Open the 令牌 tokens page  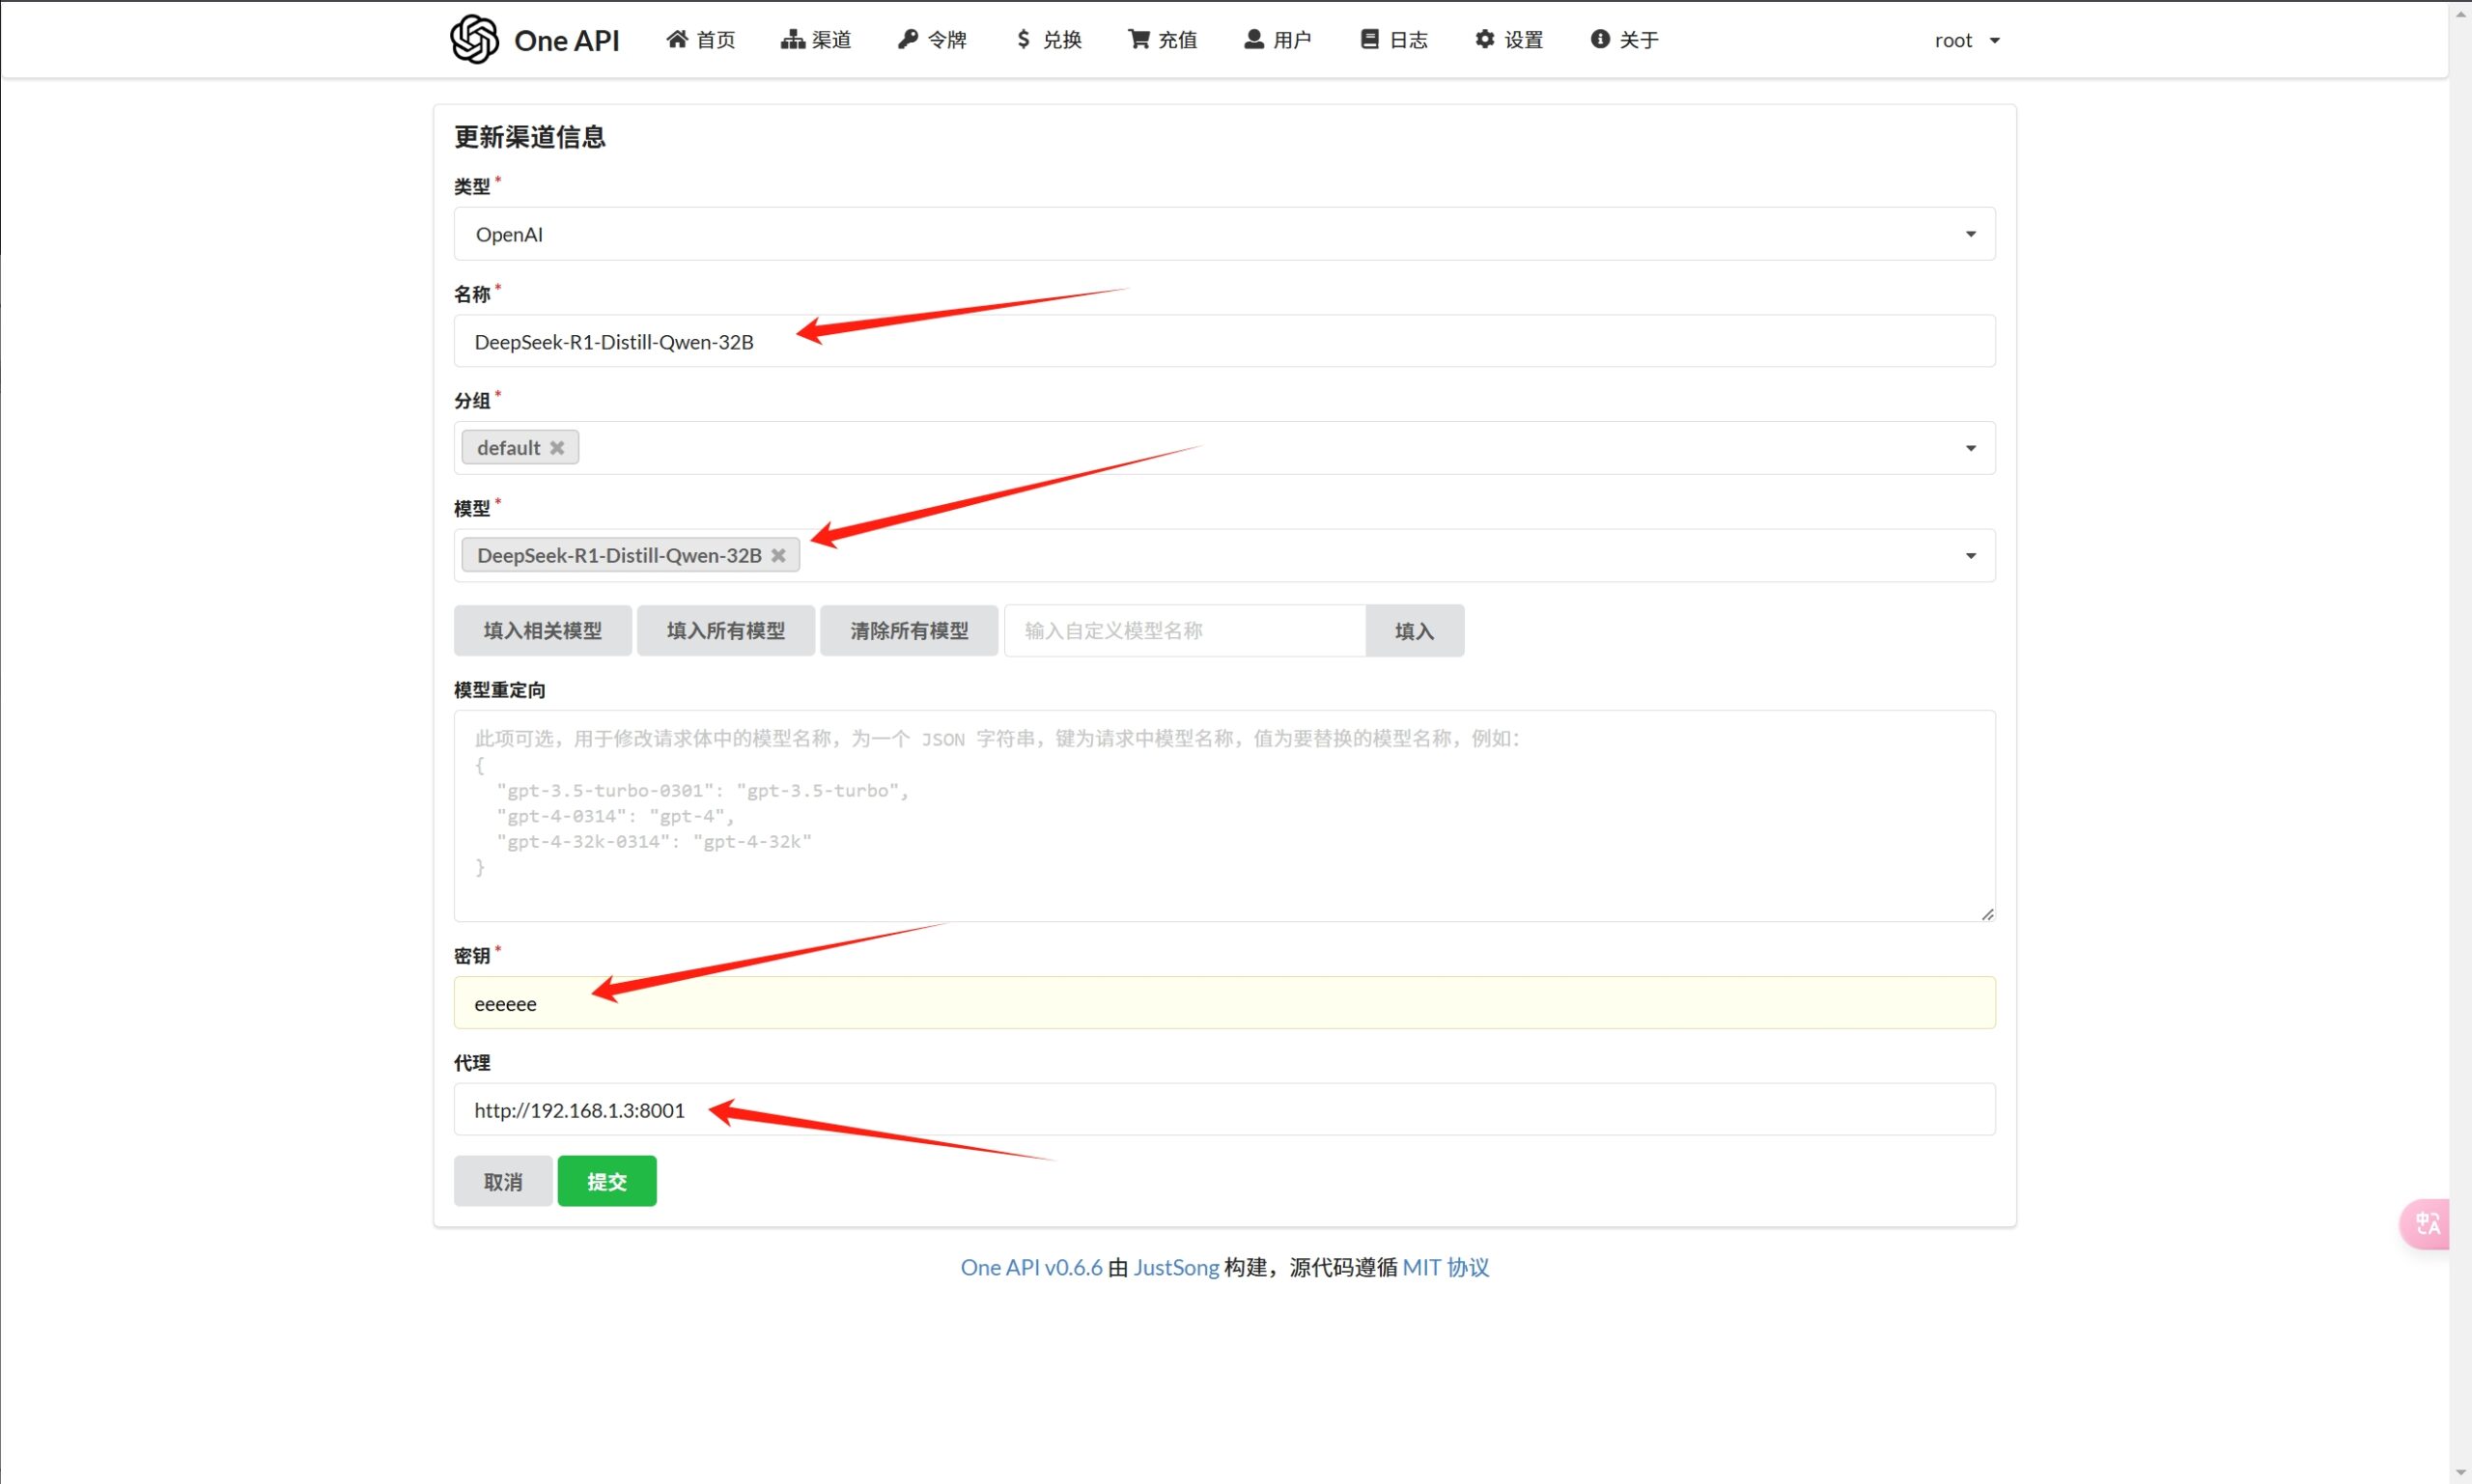pyautogui.click(x=932, y=39)
